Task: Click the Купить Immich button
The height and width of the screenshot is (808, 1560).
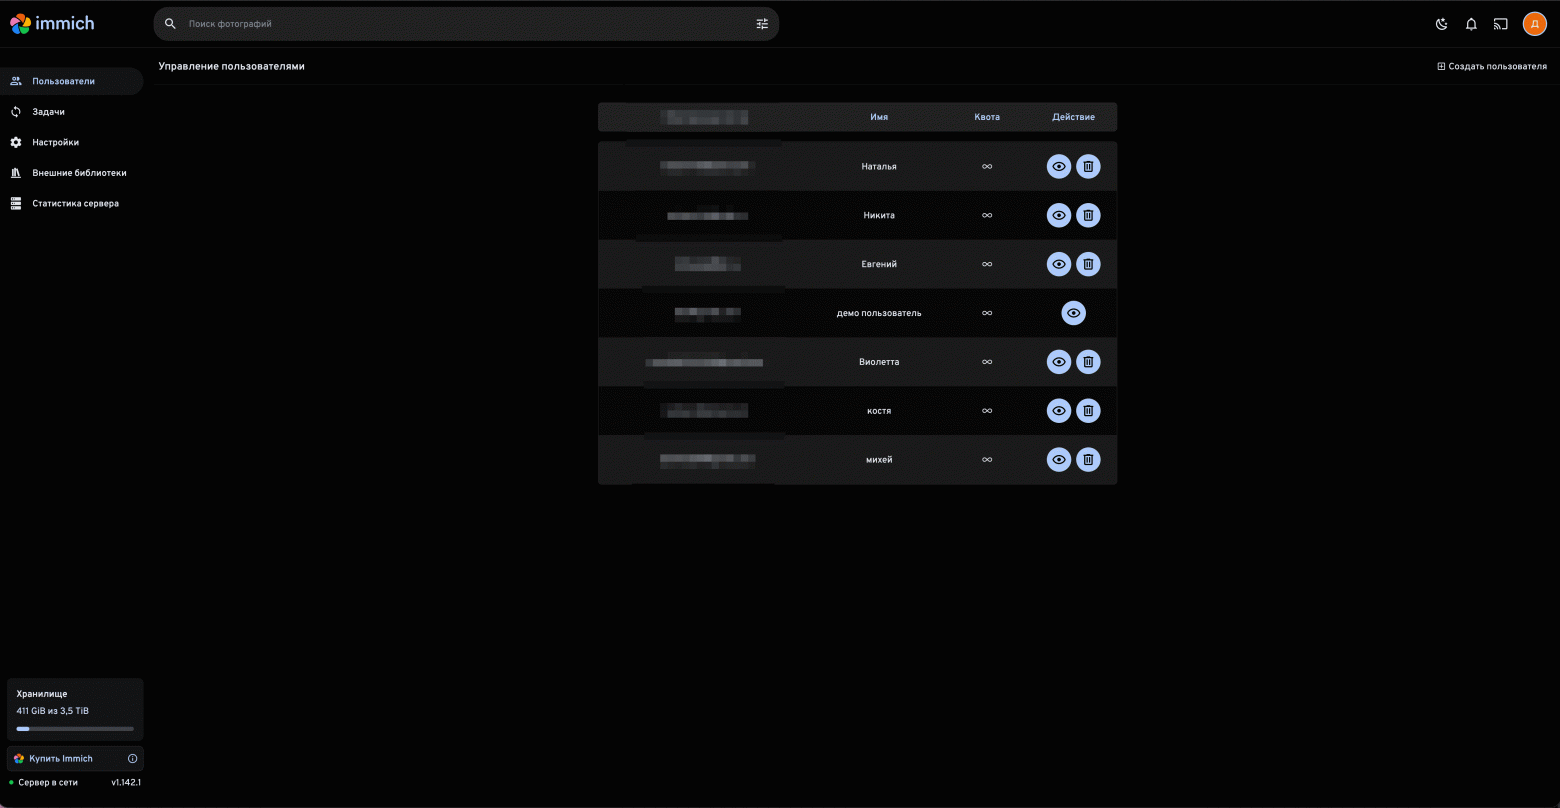Action: pyautogui.click(x=75, y=758)
